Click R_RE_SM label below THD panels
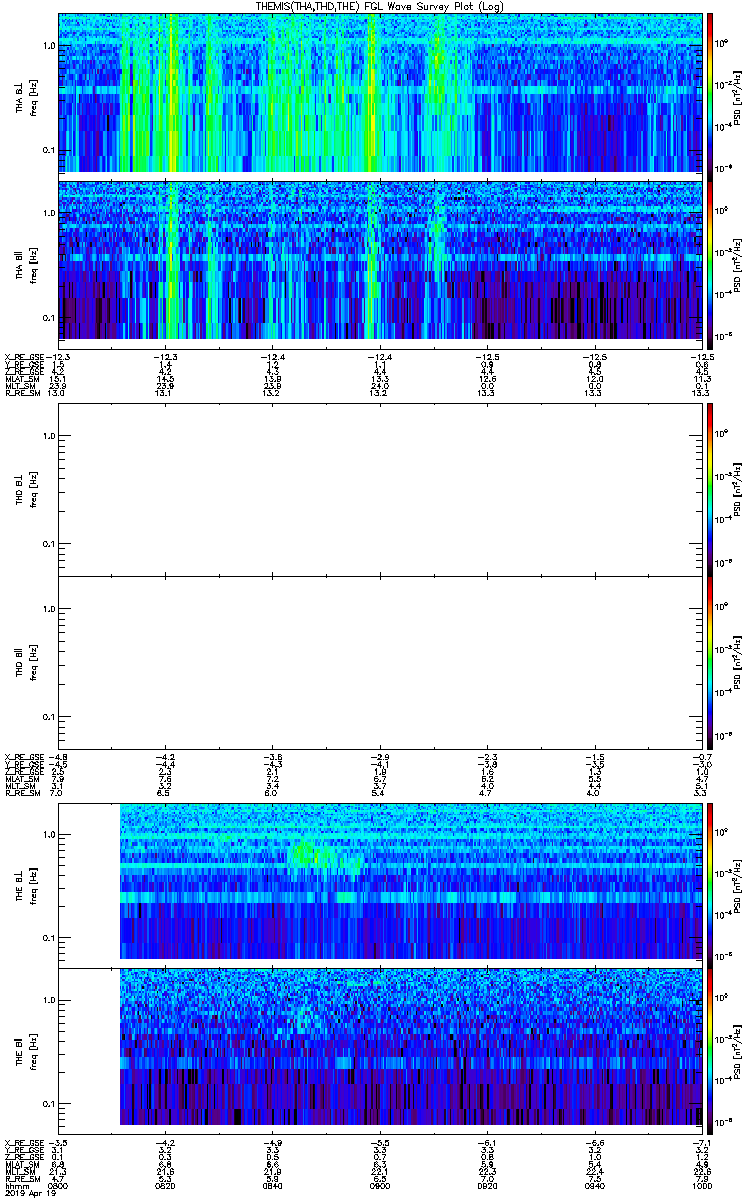This screenshot has height=1200, width=750. [x=21, y=795]
